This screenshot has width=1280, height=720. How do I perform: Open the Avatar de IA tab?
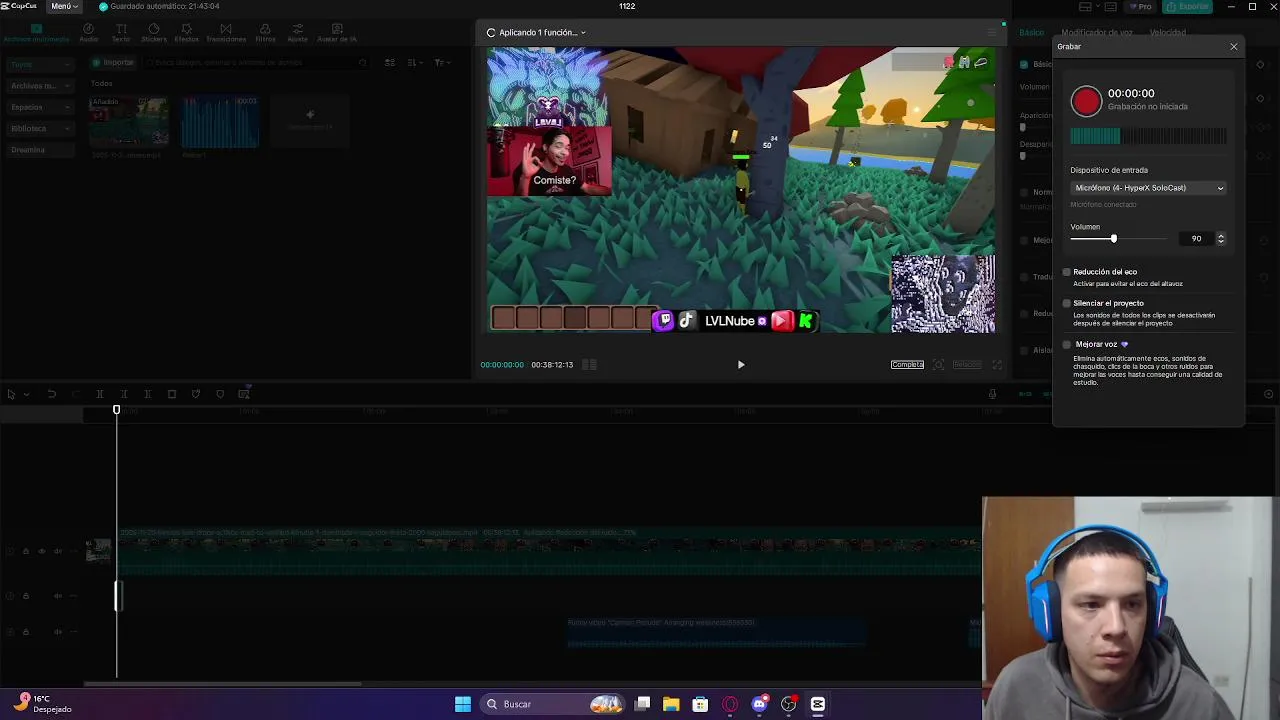click(337, 33)
